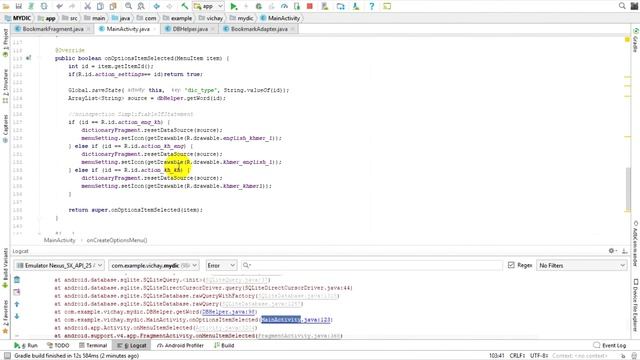Open the Event Log
Screen dimensions: 640x360
[609, 345]
